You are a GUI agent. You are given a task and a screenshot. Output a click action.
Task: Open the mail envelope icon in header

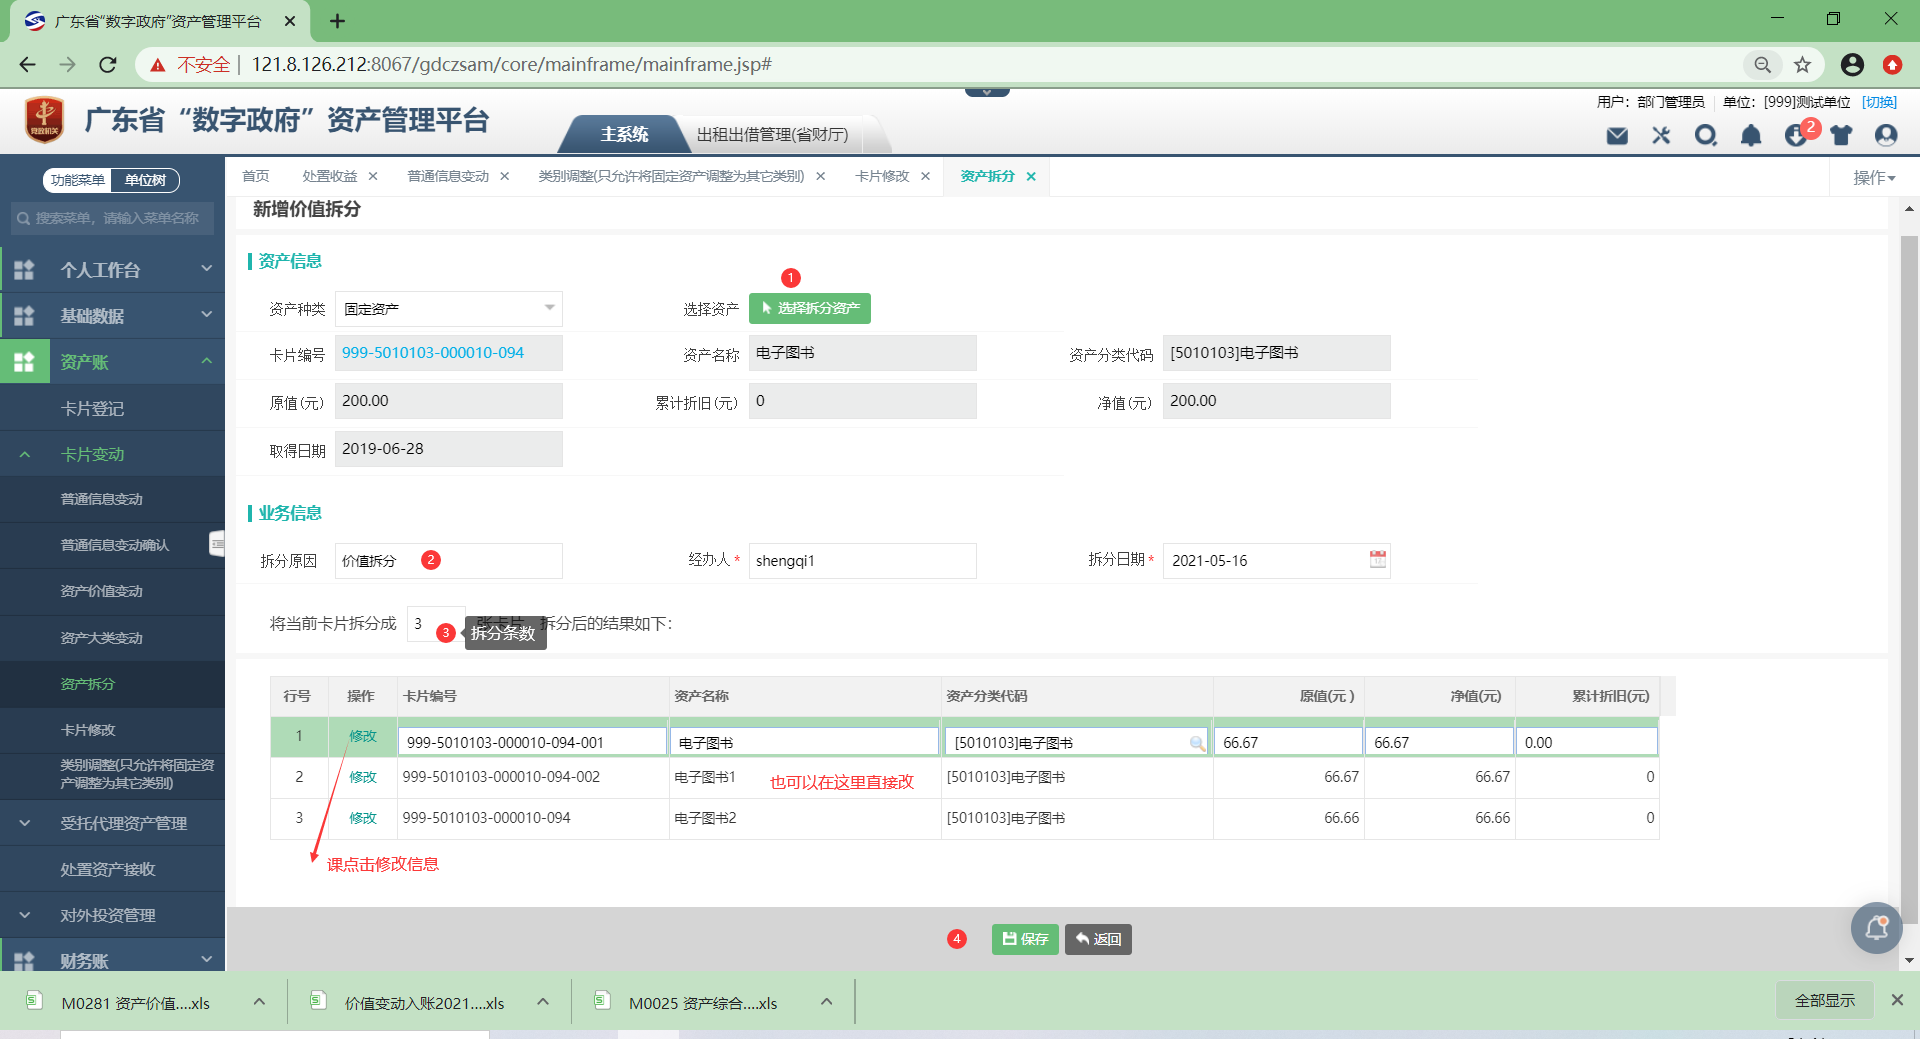pos(1617,135)
